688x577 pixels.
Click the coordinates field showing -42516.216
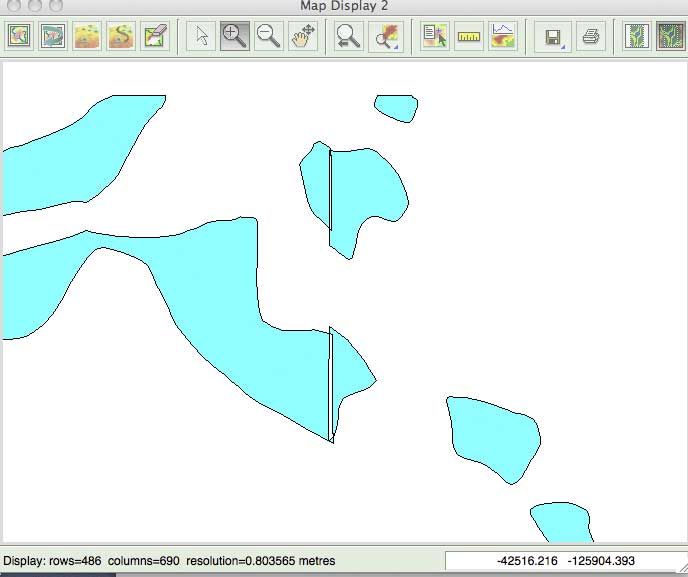[566, 561]
